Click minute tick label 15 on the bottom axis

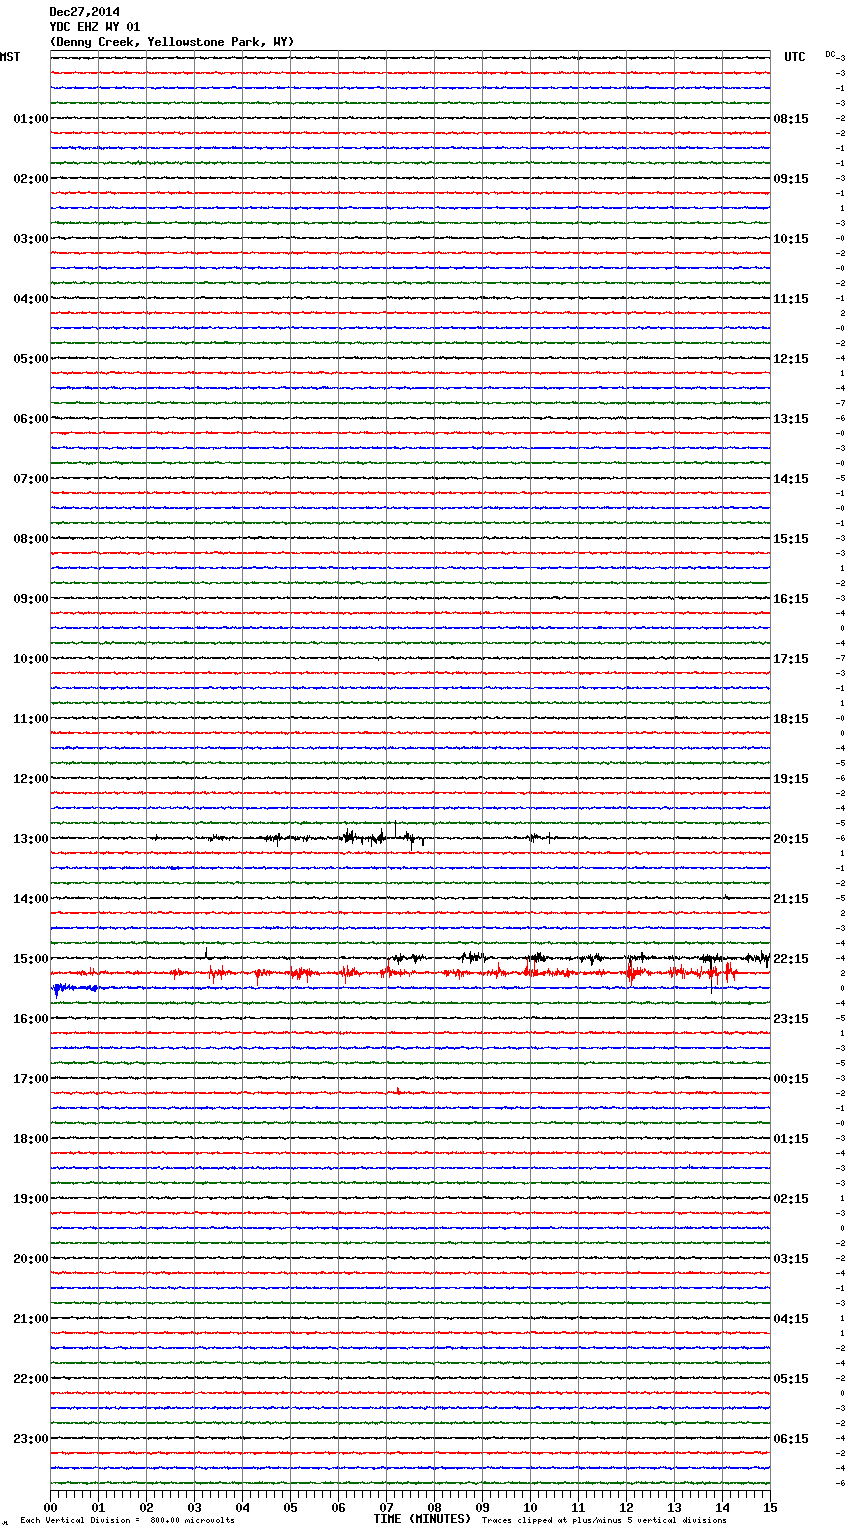click(x=770, y=1507)
